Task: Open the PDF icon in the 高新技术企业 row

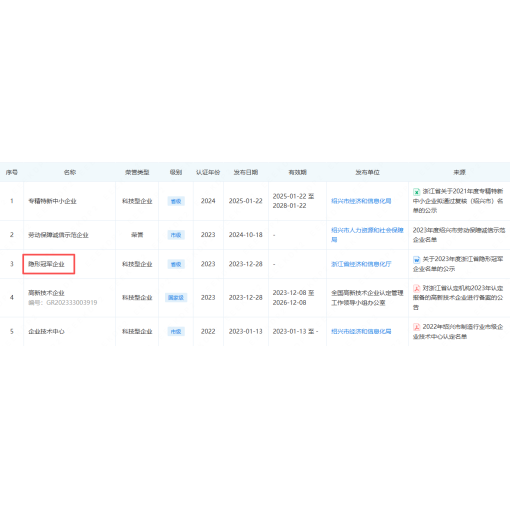Action: [x=416, y=288]
